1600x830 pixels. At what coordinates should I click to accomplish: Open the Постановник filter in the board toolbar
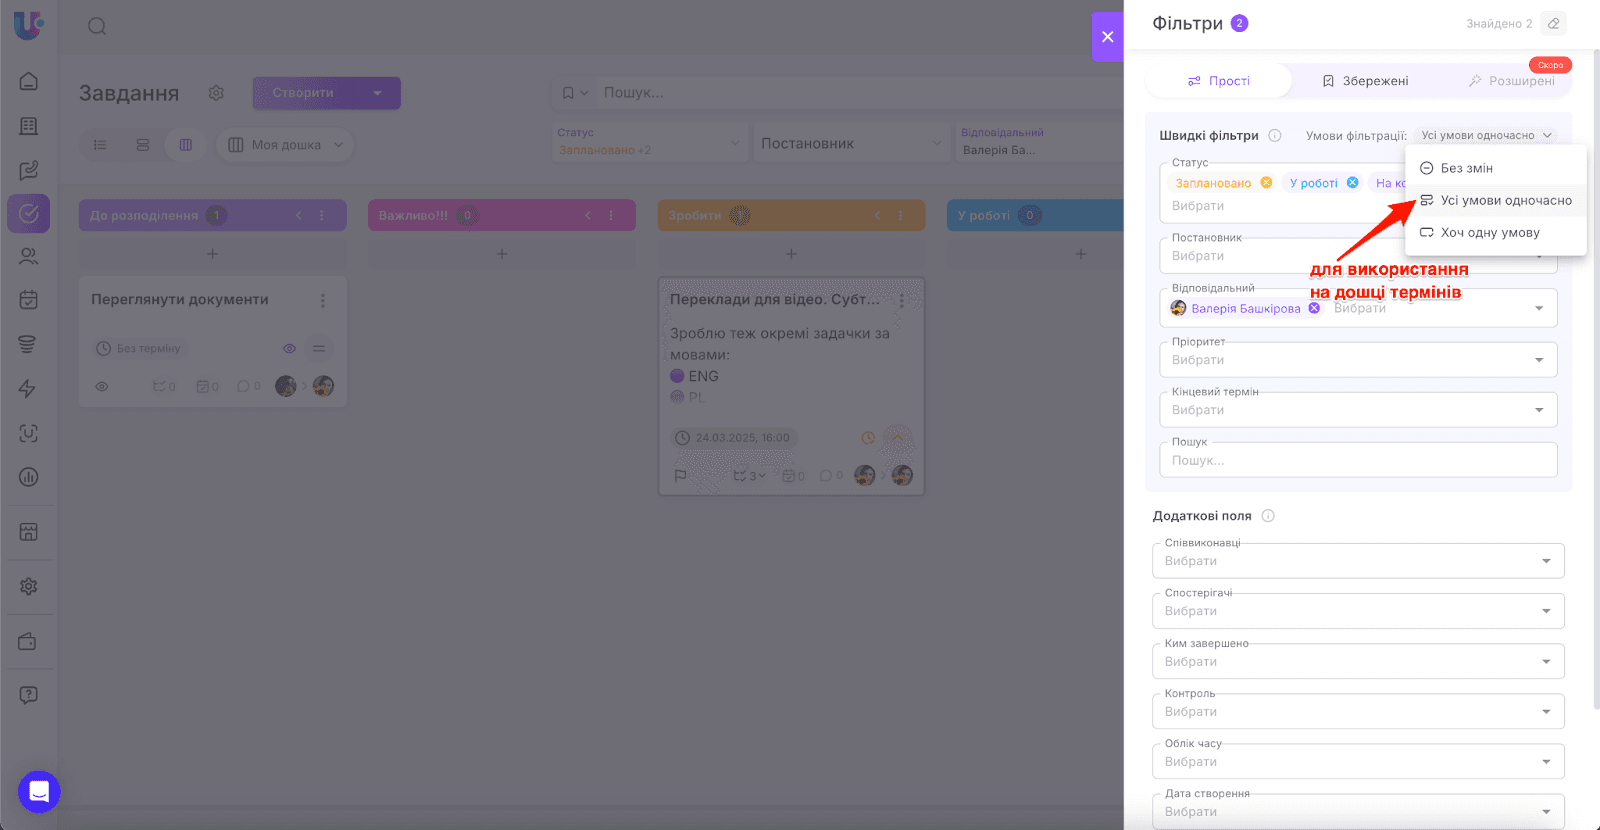[x=851, y=143]
